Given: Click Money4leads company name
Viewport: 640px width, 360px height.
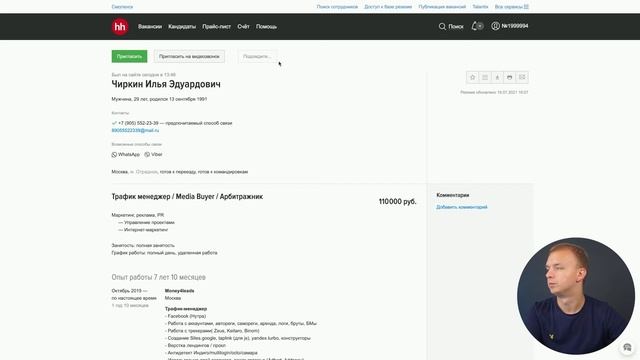Looking at the screenshot, I should [180, 291].
